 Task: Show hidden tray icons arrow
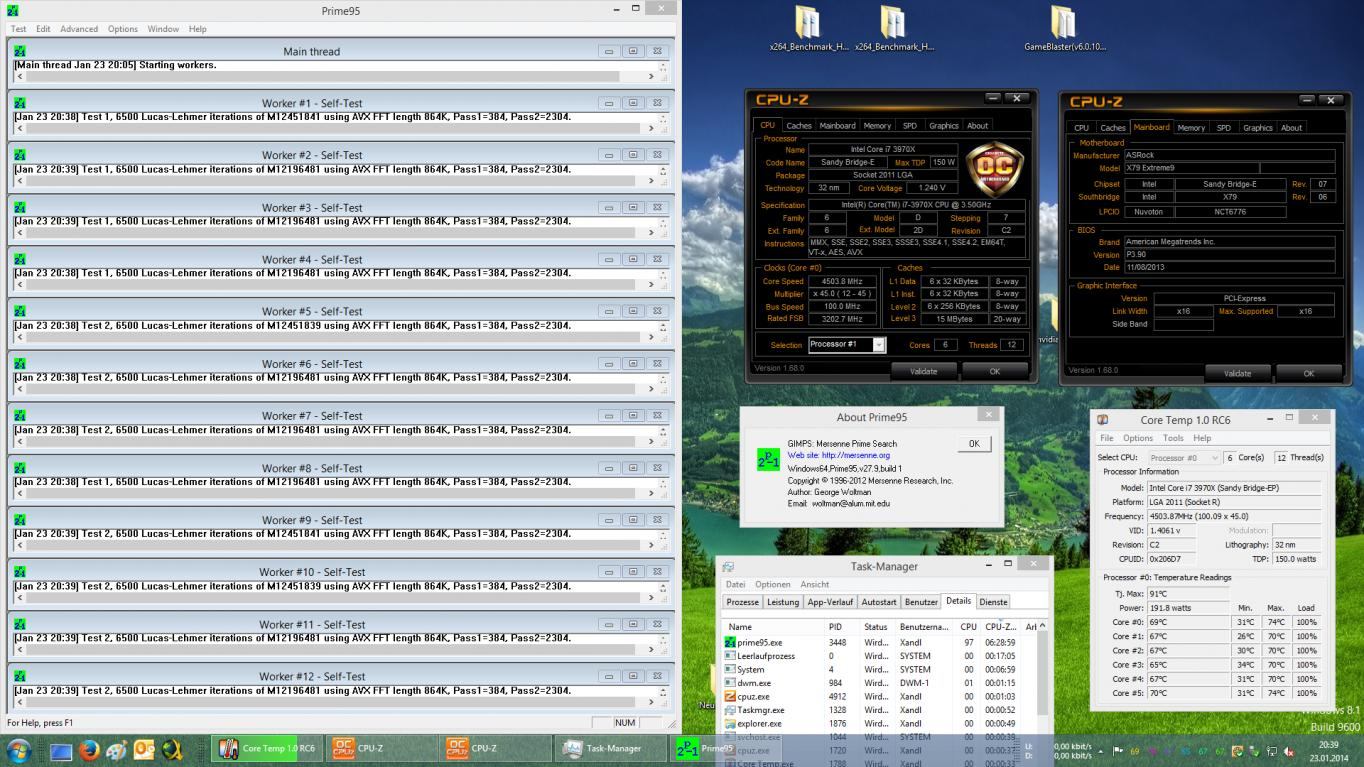1101,751
